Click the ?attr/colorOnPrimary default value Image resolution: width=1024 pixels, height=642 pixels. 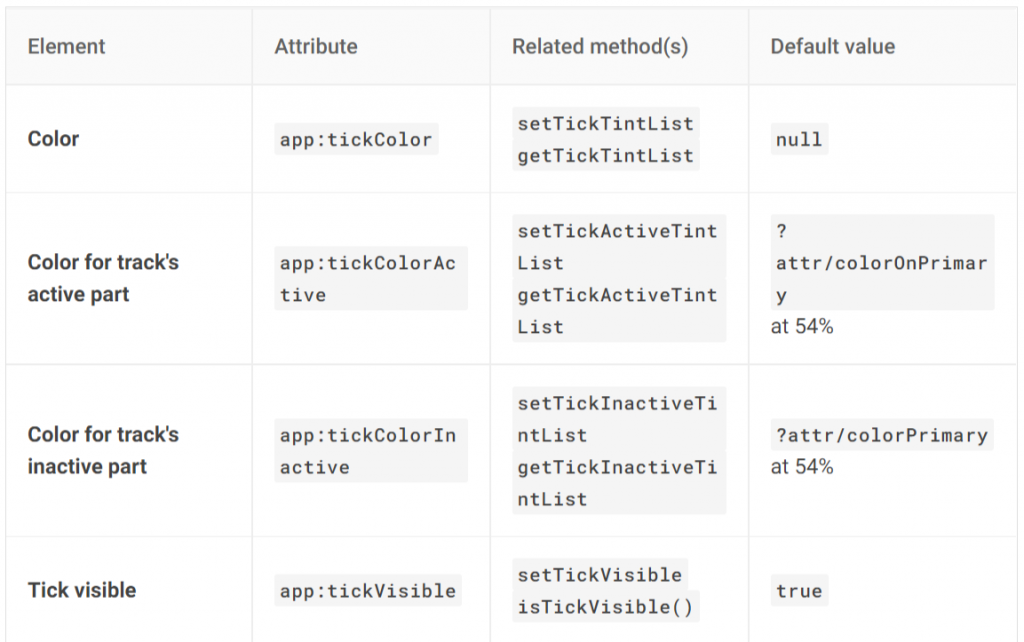coord(880,263)
